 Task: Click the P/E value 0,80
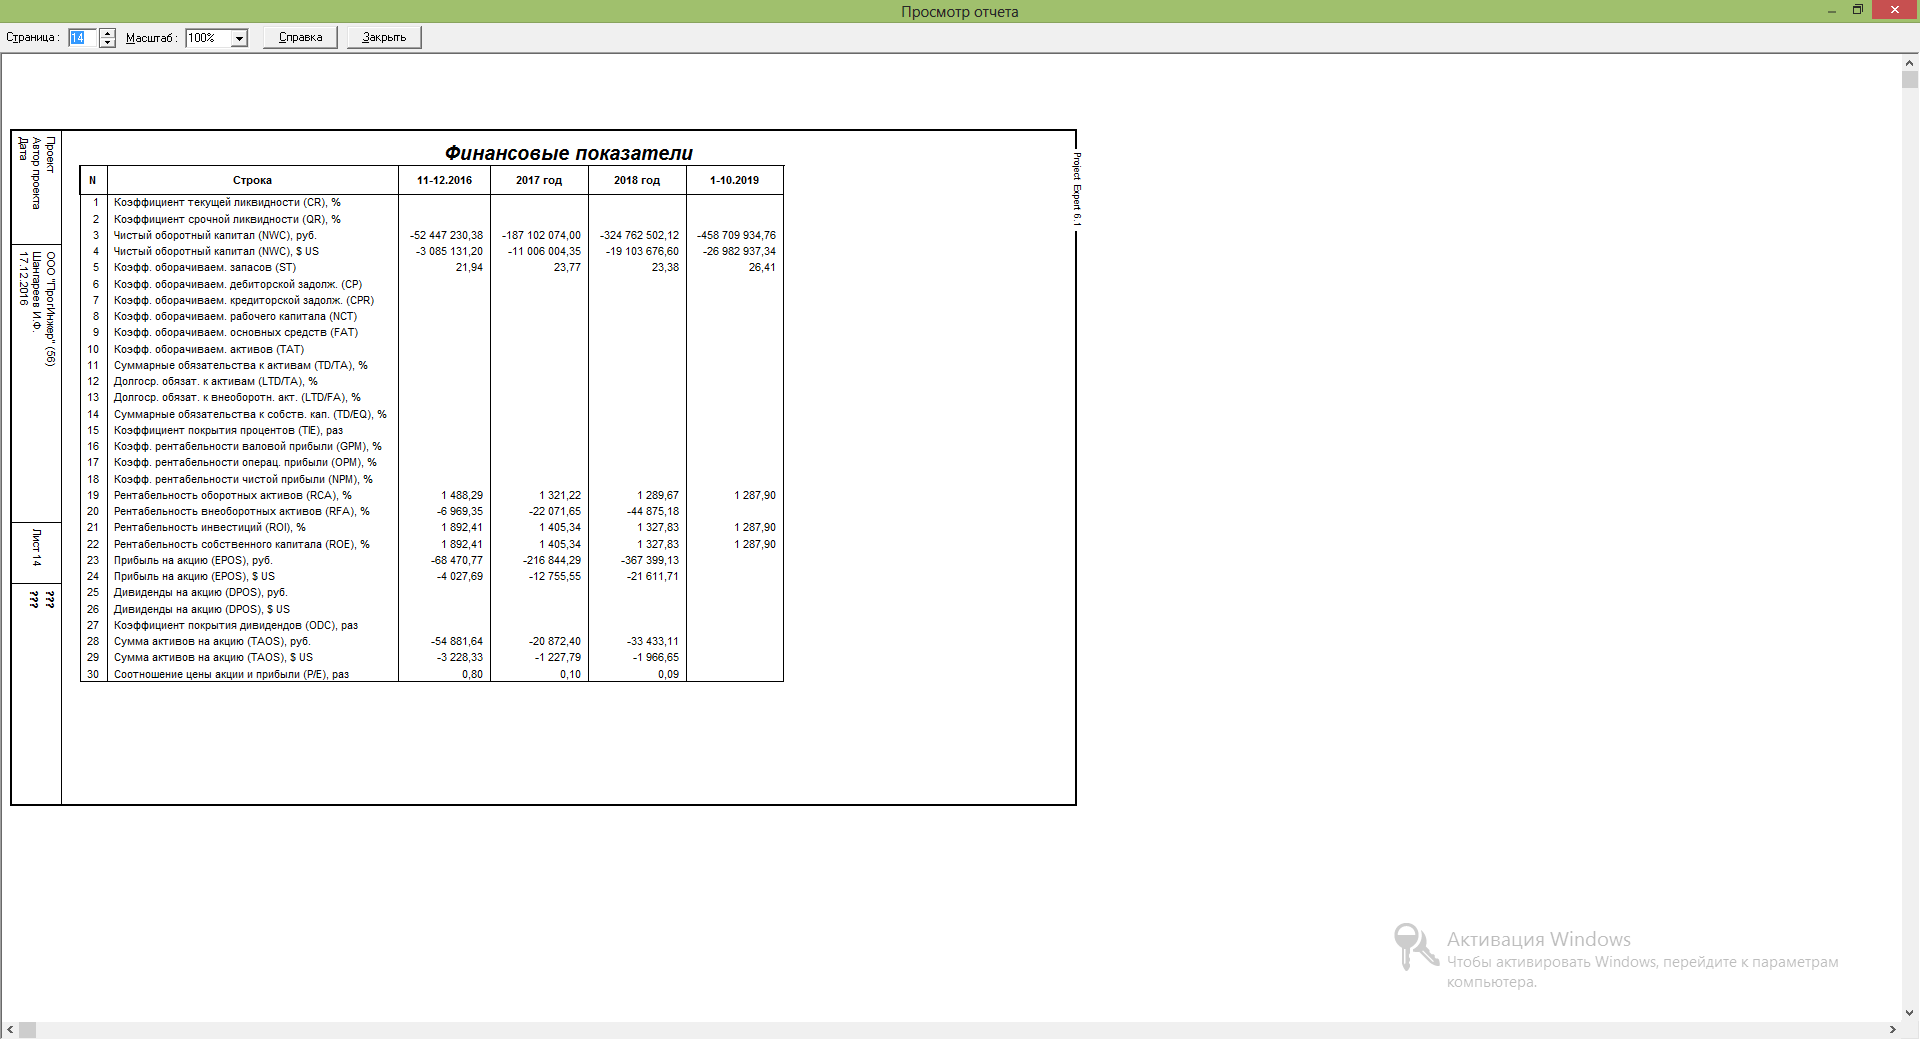[472, 674]
